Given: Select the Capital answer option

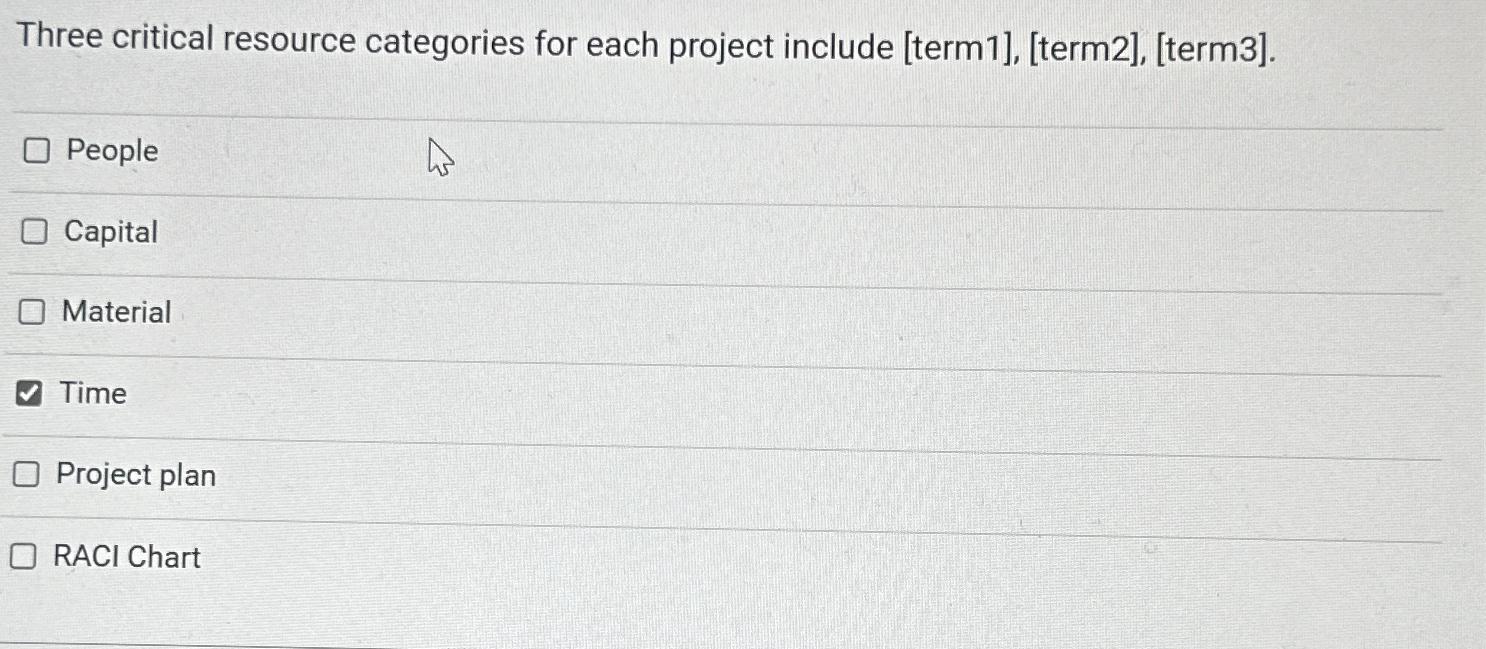Looking at the screenshot, I should pyautogui.click(x=110, y=232).
